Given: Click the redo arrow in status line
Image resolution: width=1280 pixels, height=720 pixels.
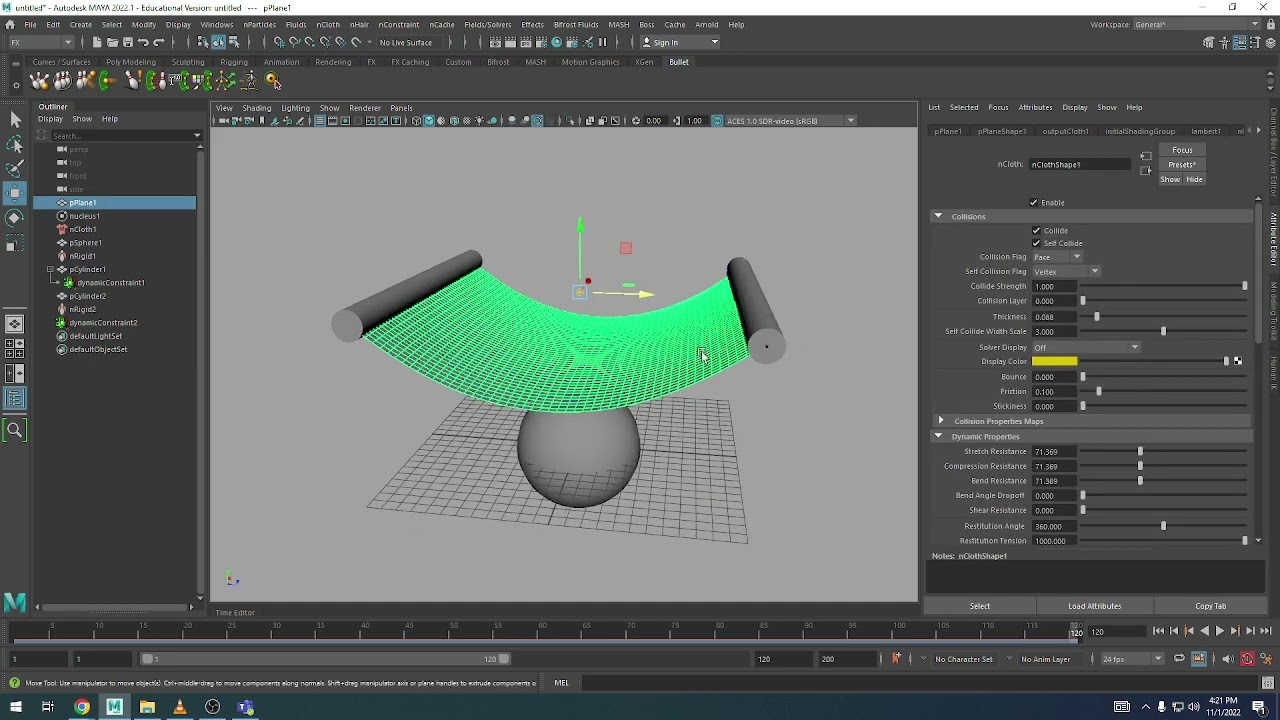Looking at the screenshot, I should [158, 42].
